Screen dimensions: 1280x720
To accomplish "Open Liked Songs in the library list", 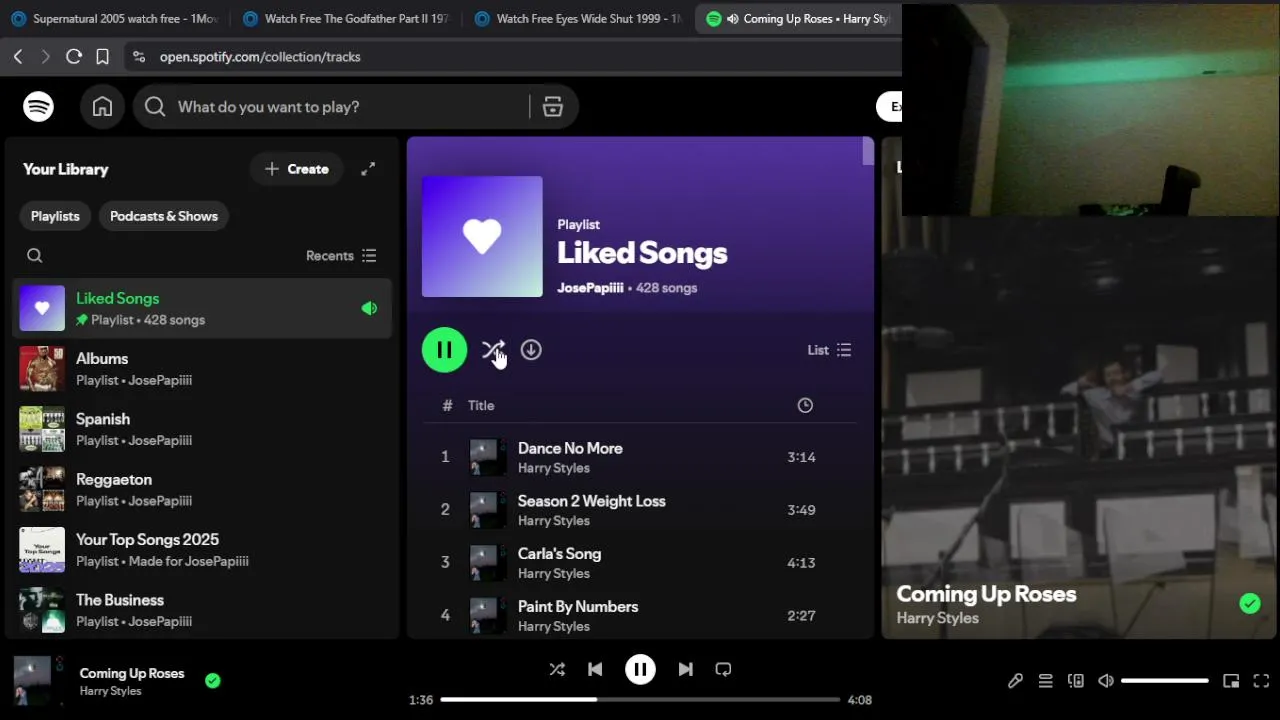I will click(203, 308).
